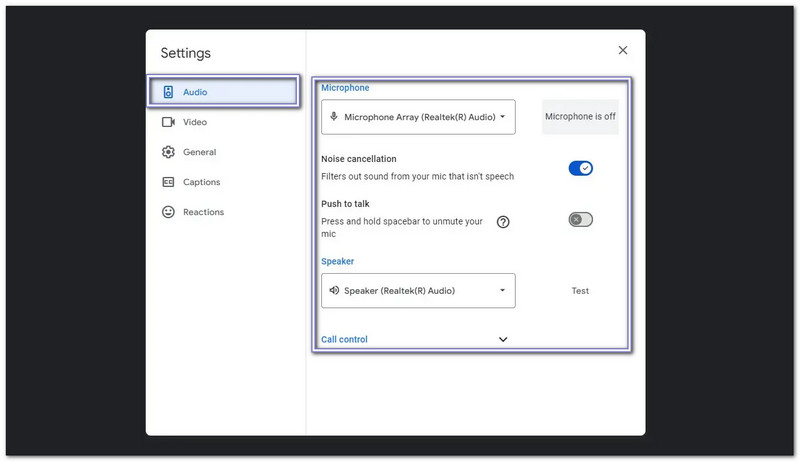
Task: Select the Reactions tab label
Action: coord(203,212)
